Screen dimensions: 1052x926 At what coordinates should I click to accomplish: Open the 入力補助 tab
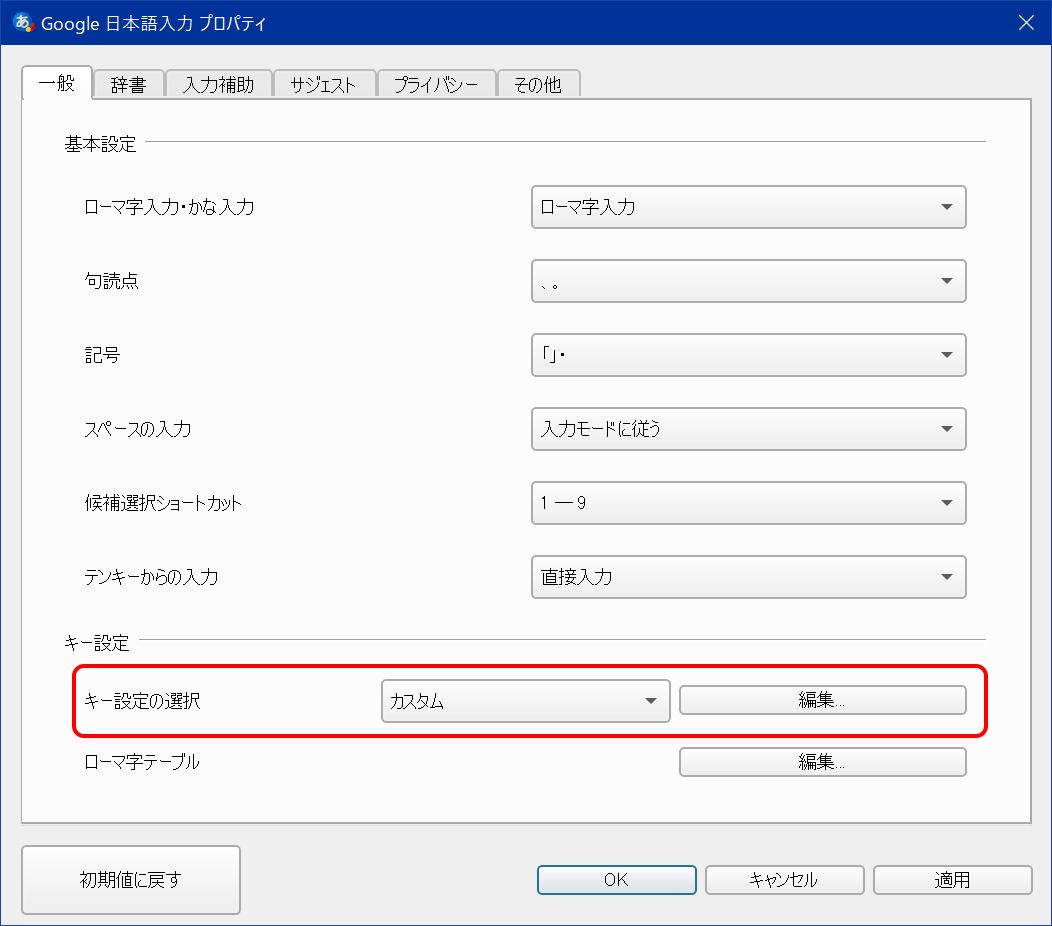click(219, 84)
